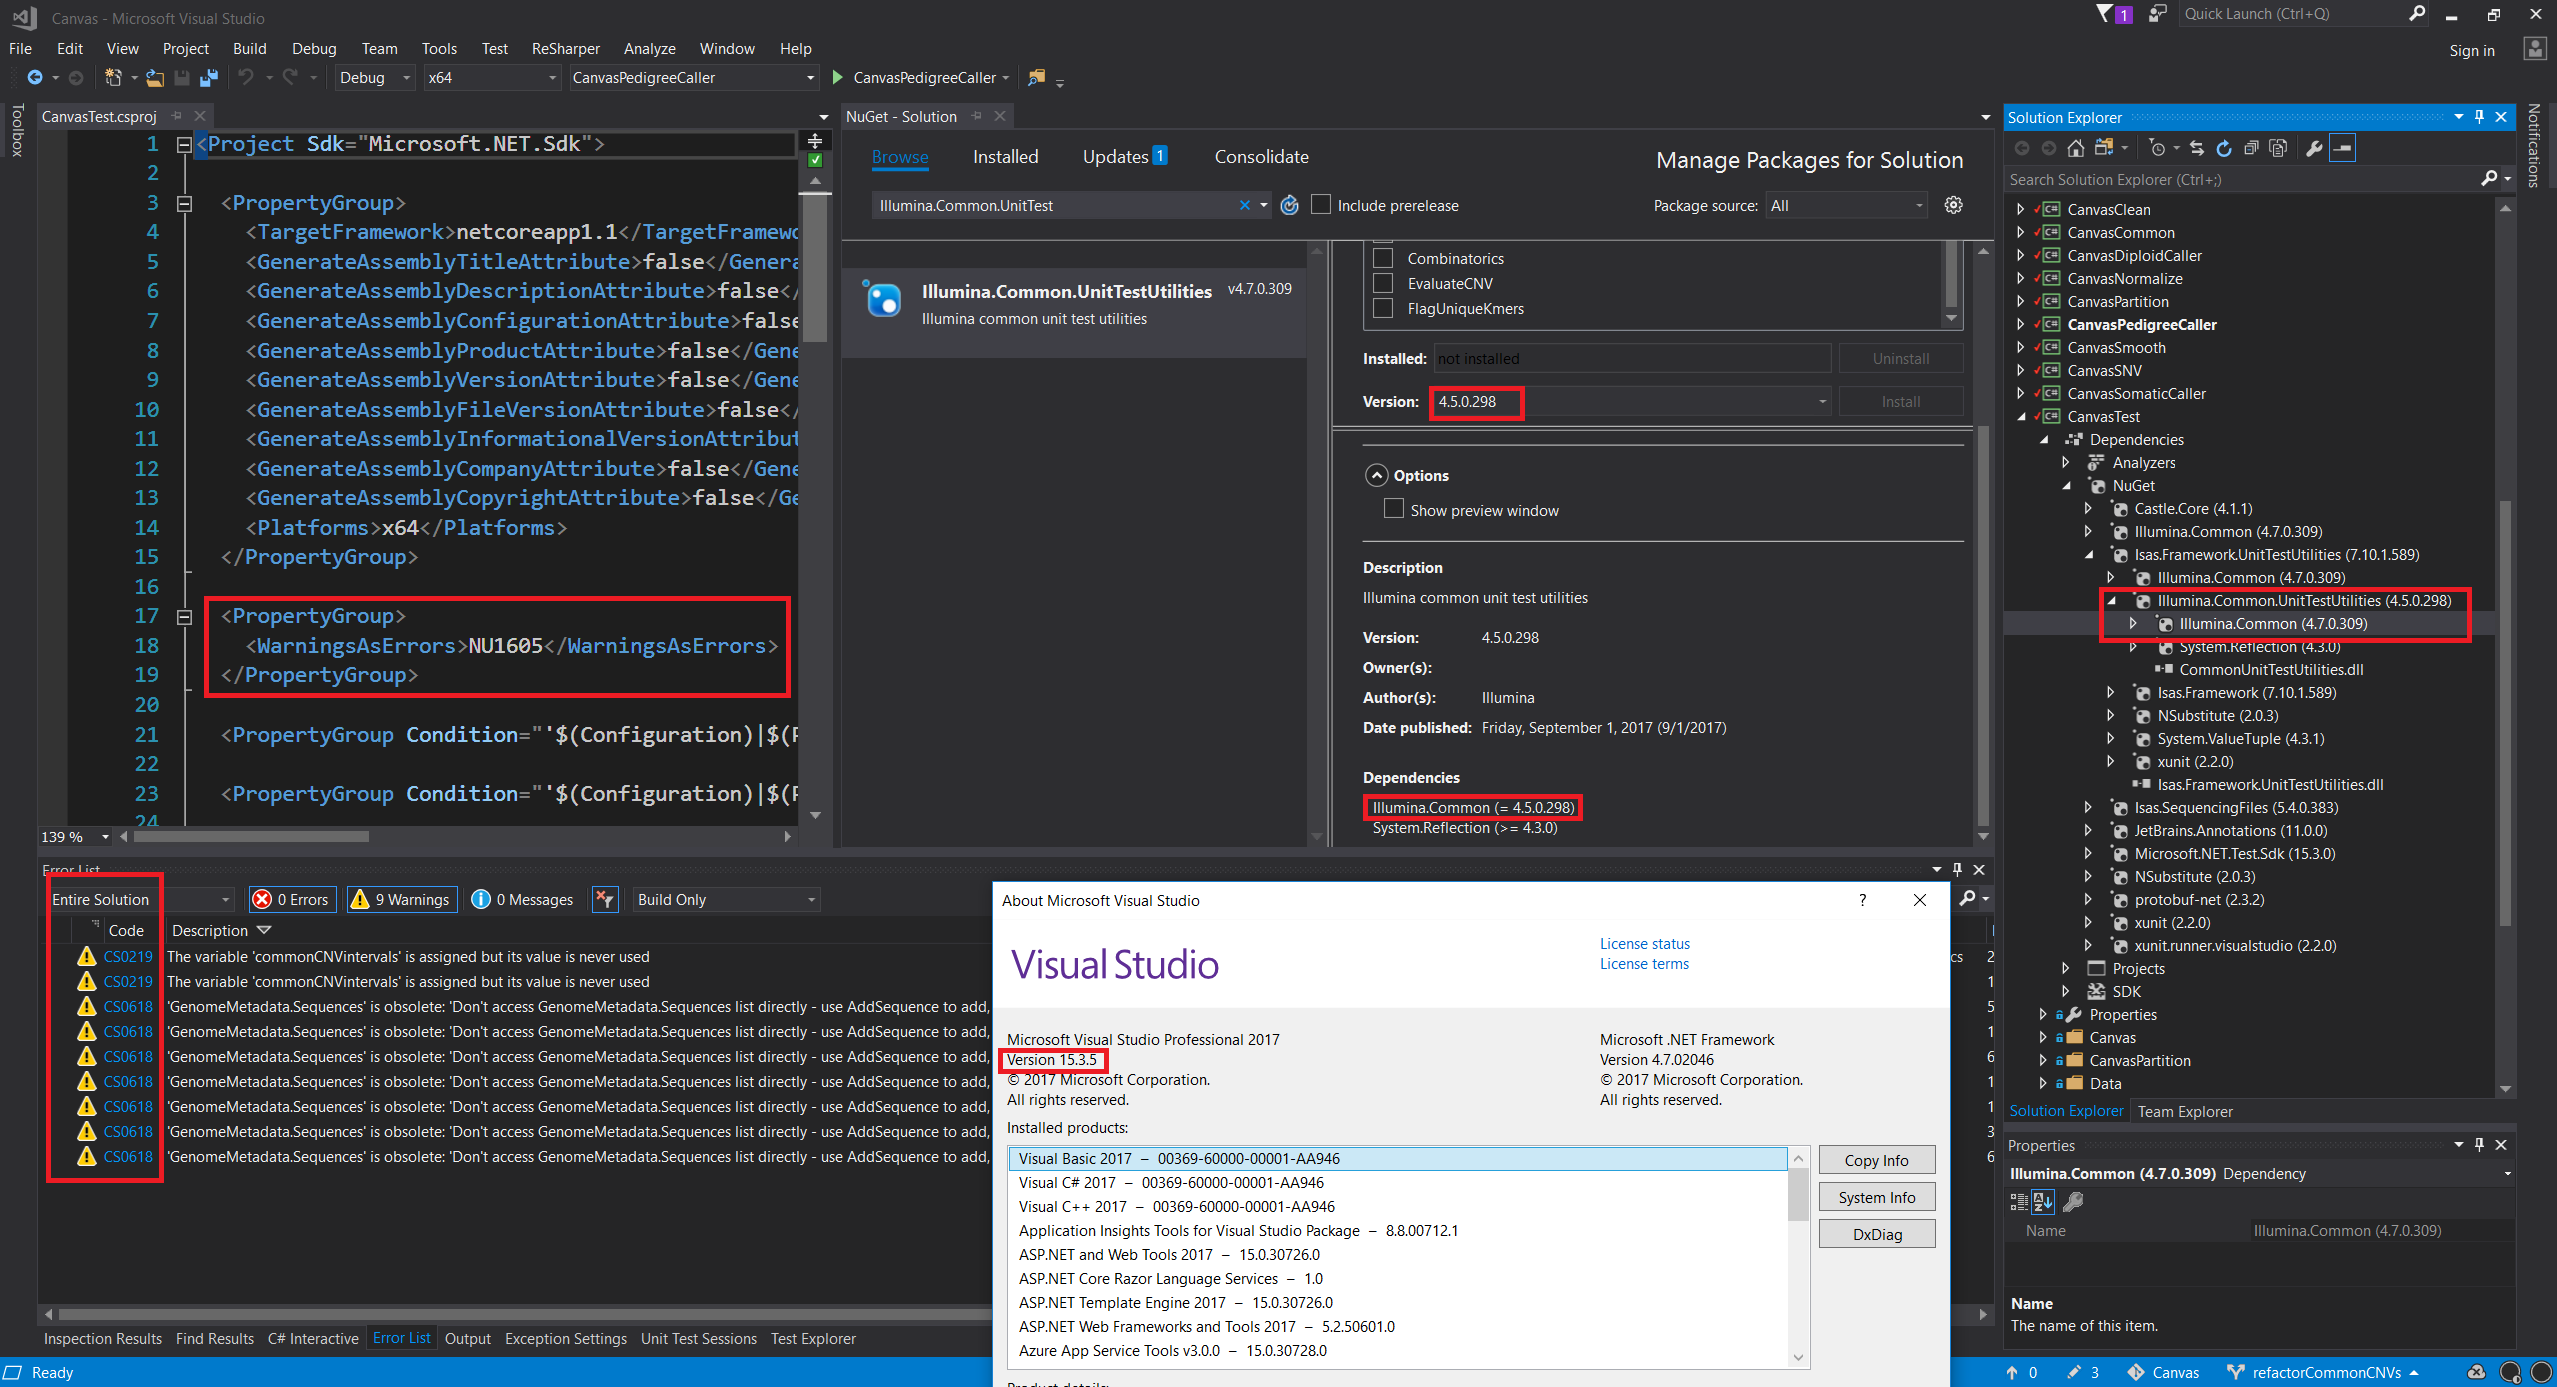The height and width of the screenshot is (1387, 2557).
Task: Expand the CanvasCommon project node
Action: pyautogui.click(x=2020, y=232)
